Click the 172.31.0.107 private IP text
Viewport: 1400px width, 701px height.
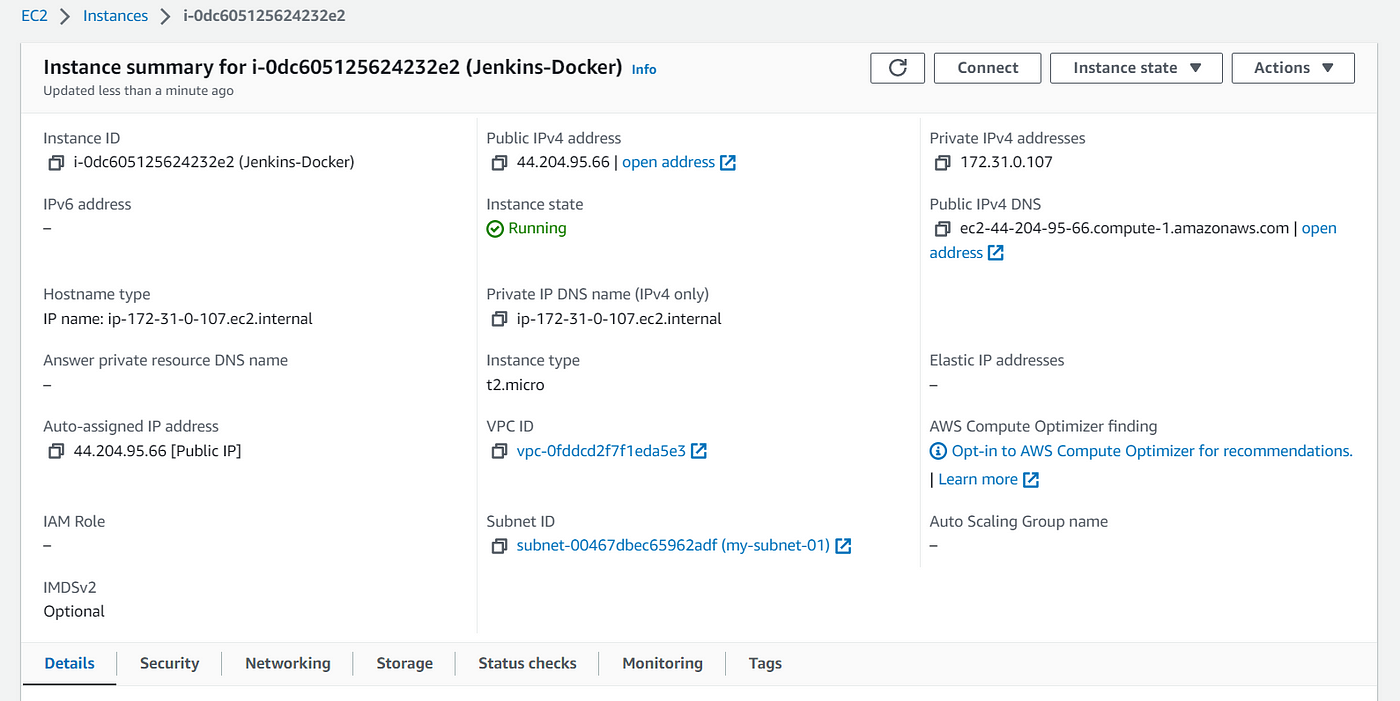[1006, 162]
